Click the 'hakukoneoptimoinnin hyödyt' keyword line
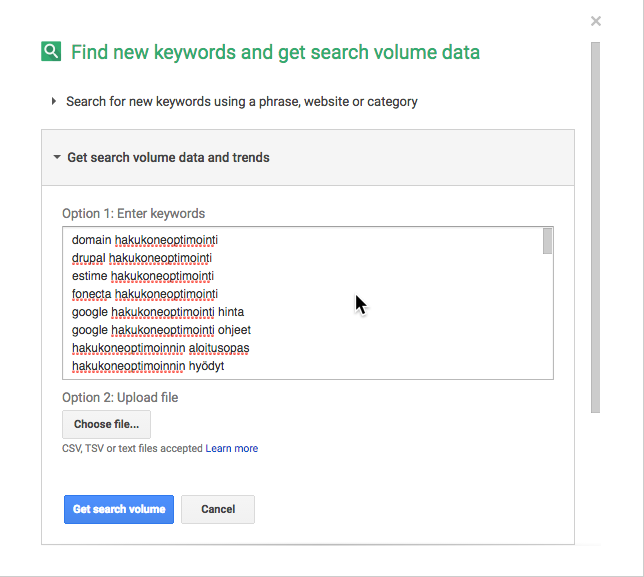 pyautogui.click(x=148, y=366)
